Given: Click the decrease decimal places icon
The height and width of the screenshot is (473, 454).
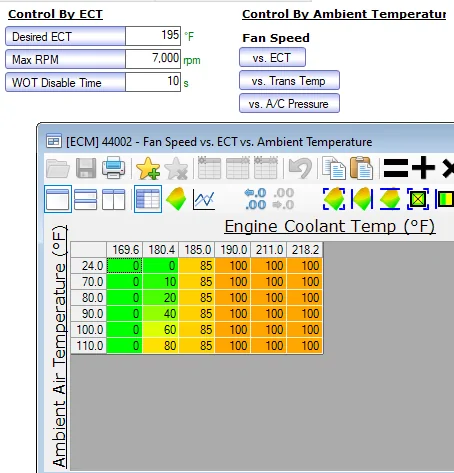Looking at the screenshot, I should [283, 199].
